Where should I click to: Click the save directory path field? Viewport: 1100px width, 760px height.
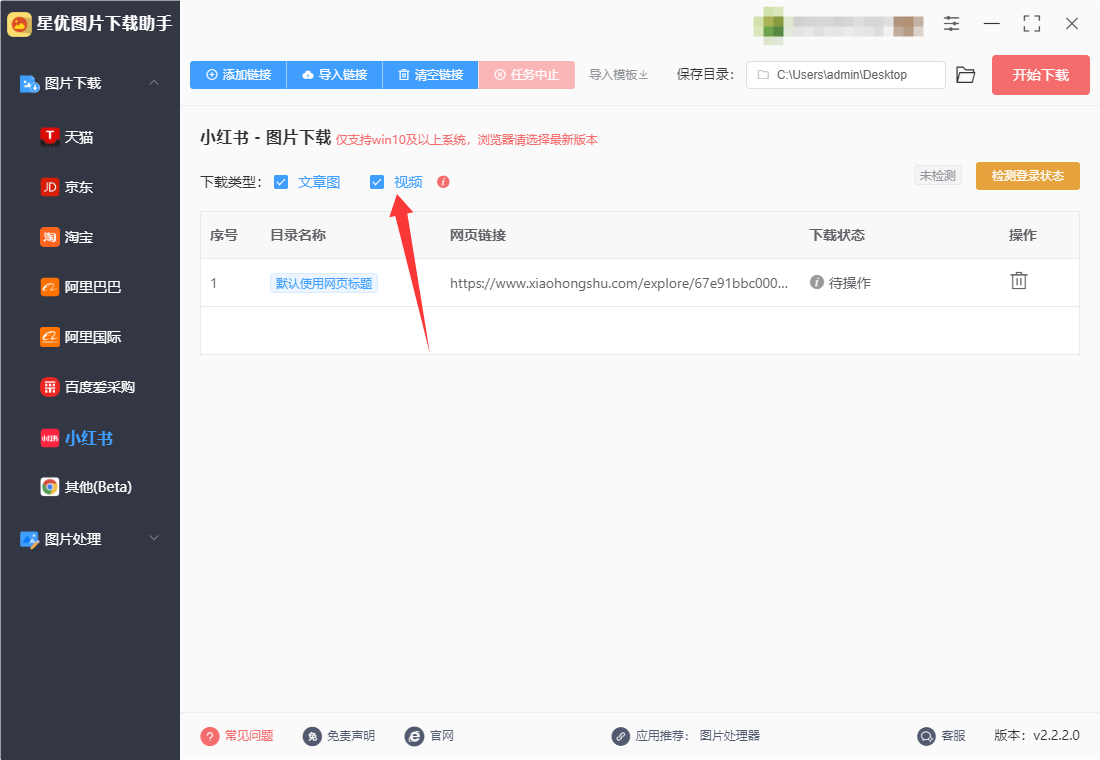pos(845,75)
